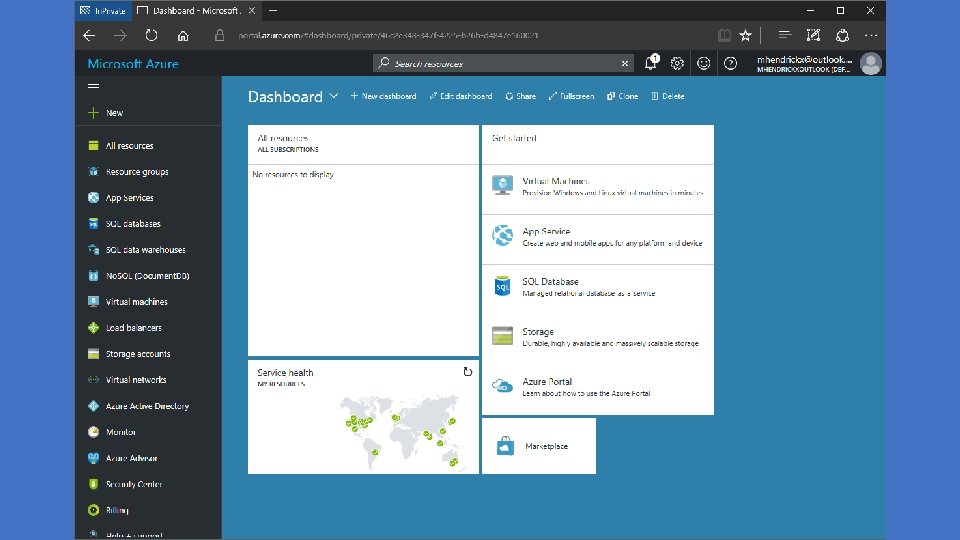Image resolution: width=960 pixels, height=540 pixels.
Task: Click the All resources tile header
Action: click(x=363, y=144)
